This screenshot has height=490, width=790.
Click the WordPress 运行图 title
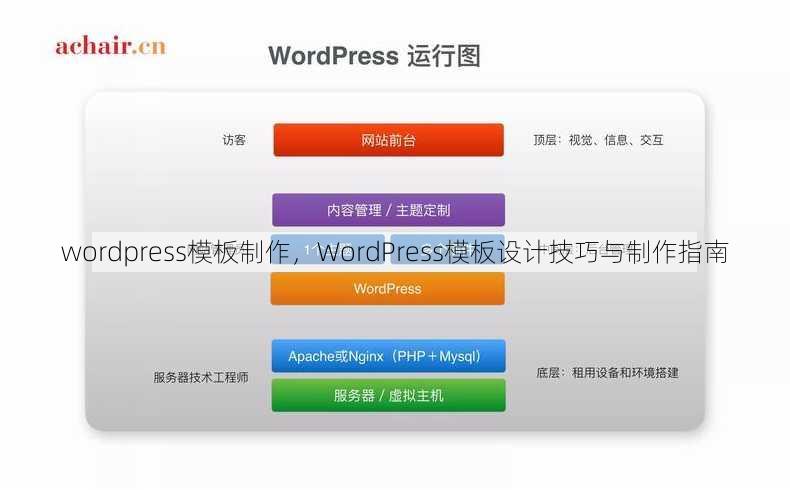click(374, 55)
